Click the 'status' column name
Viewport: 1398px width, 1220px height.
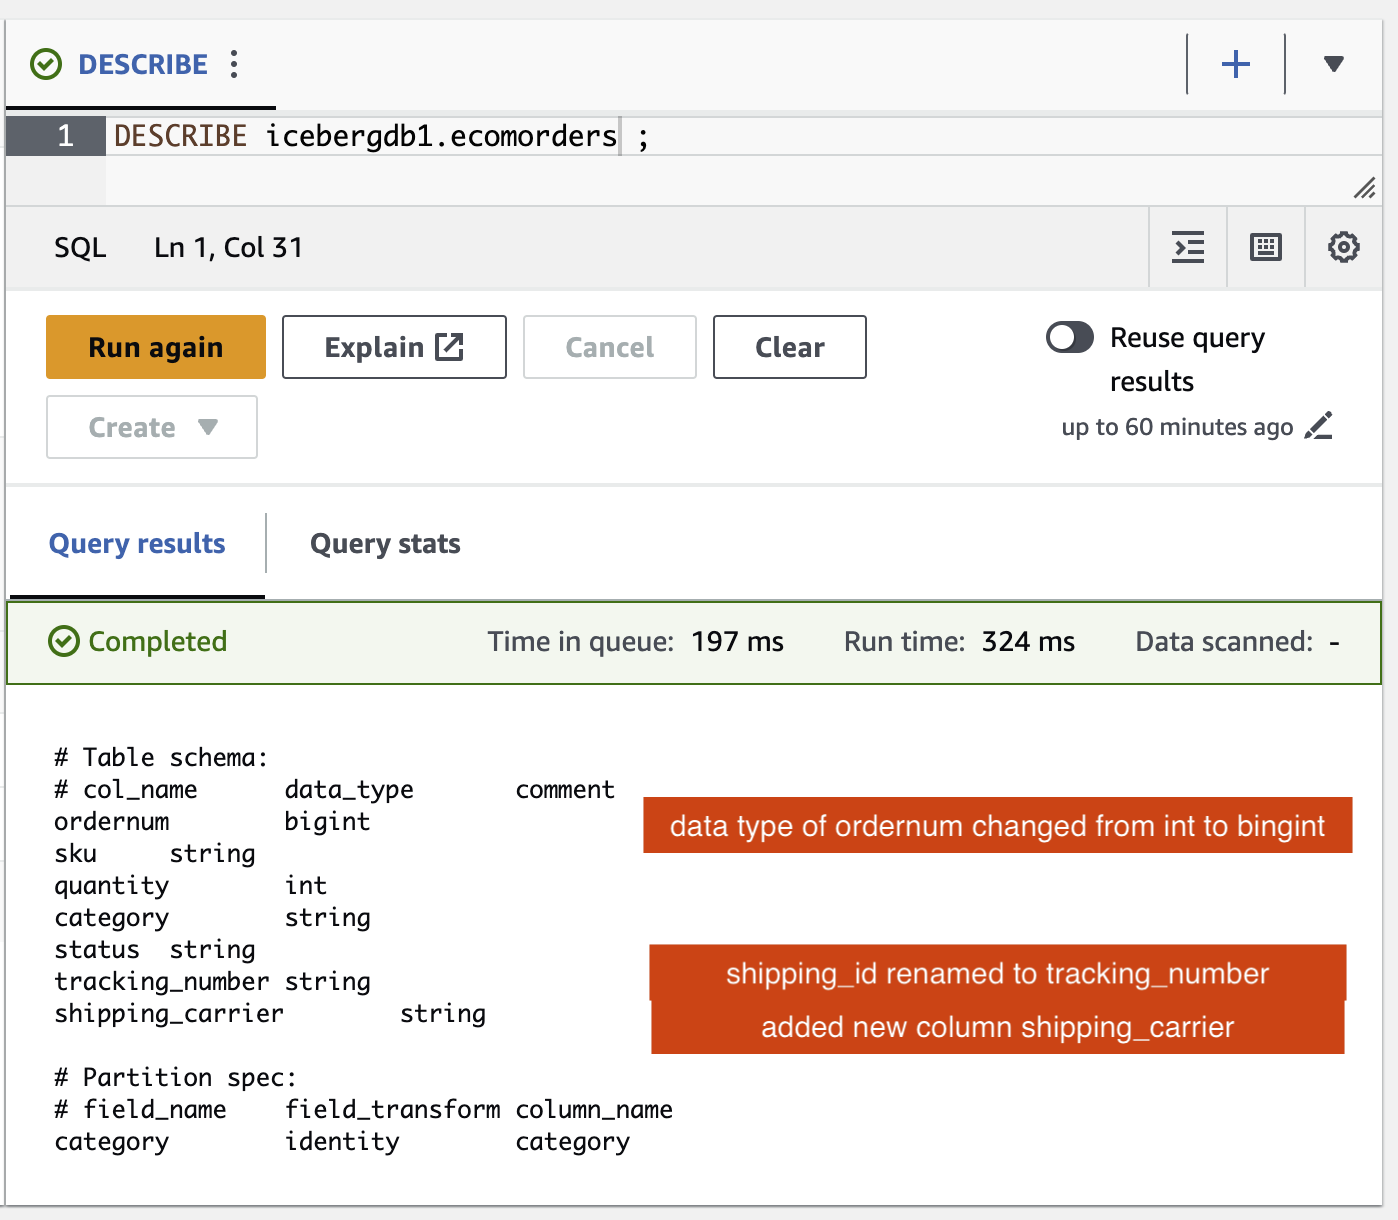click(x=97, y=950)
